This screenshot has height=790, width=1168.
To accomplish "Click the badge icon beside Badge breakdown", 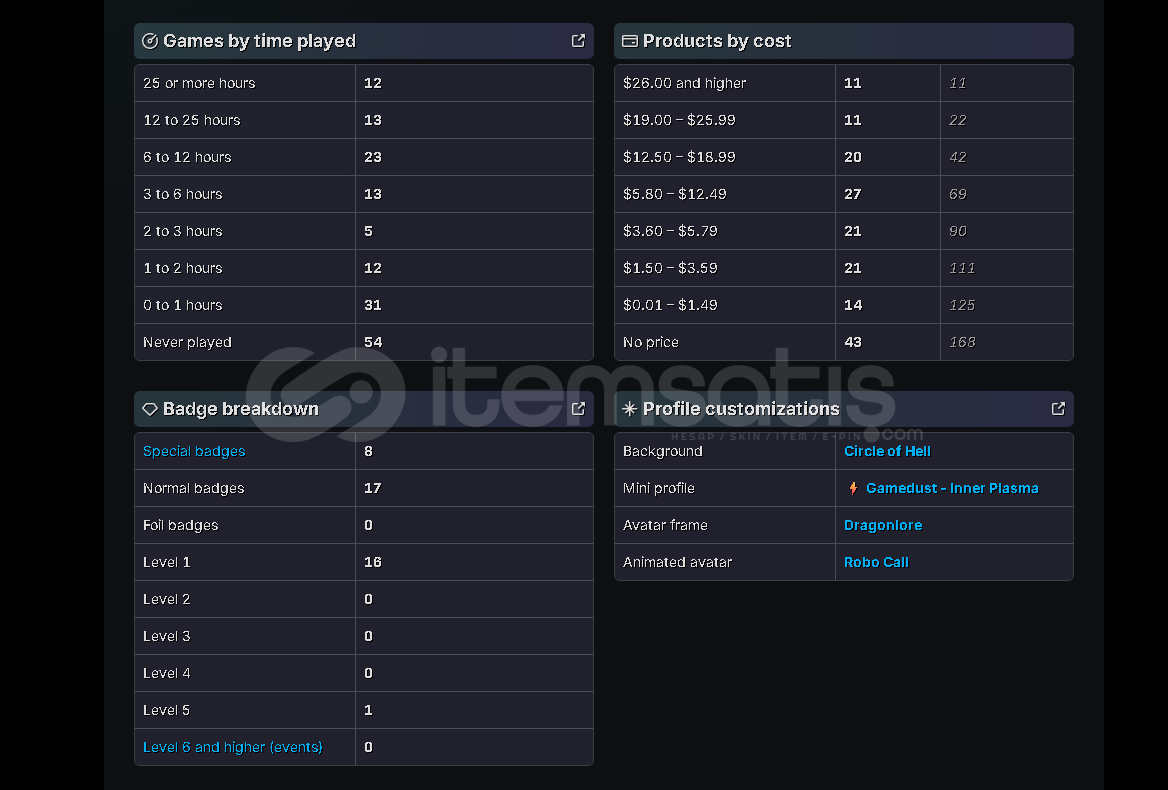I will coord(150,409).
